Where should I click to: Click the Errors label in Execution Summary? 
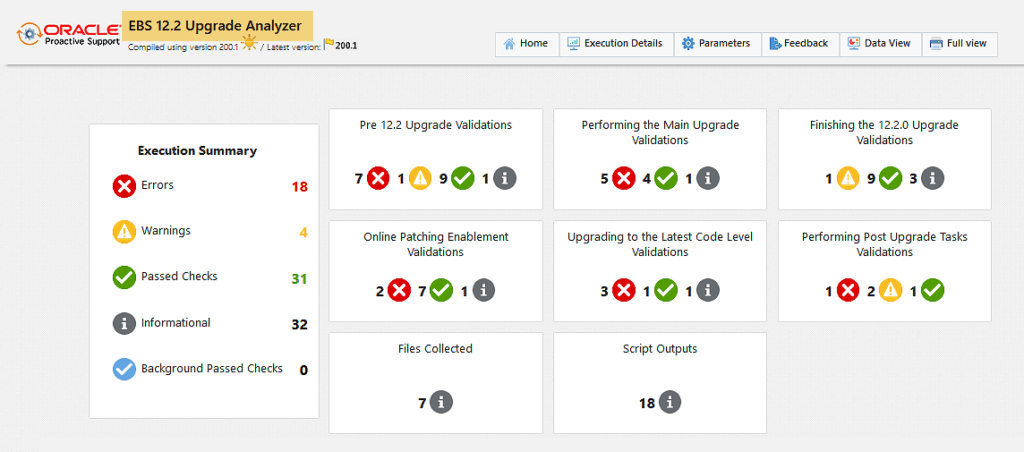[x=157, y=185]
